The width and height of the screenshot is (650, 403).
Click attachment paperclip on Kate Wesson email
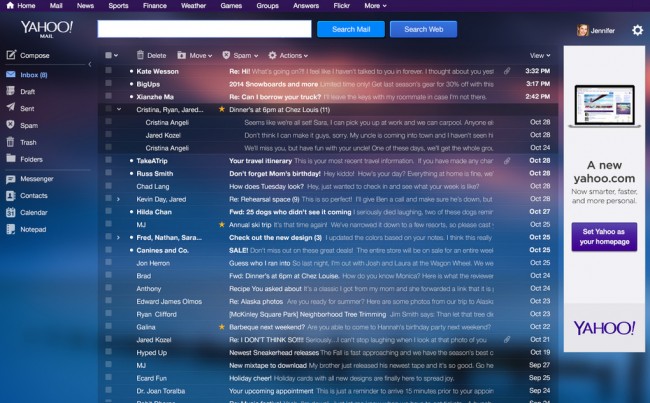point(507,71)
